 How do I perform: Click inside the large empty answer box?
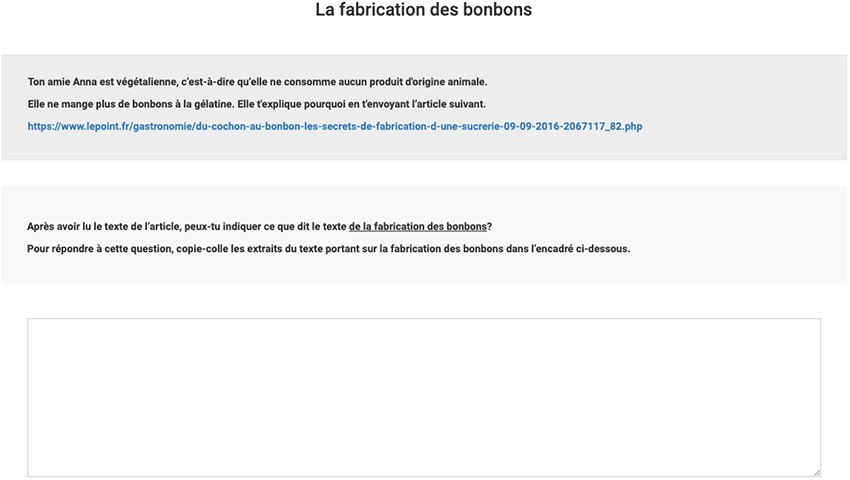tap(424, 398)
